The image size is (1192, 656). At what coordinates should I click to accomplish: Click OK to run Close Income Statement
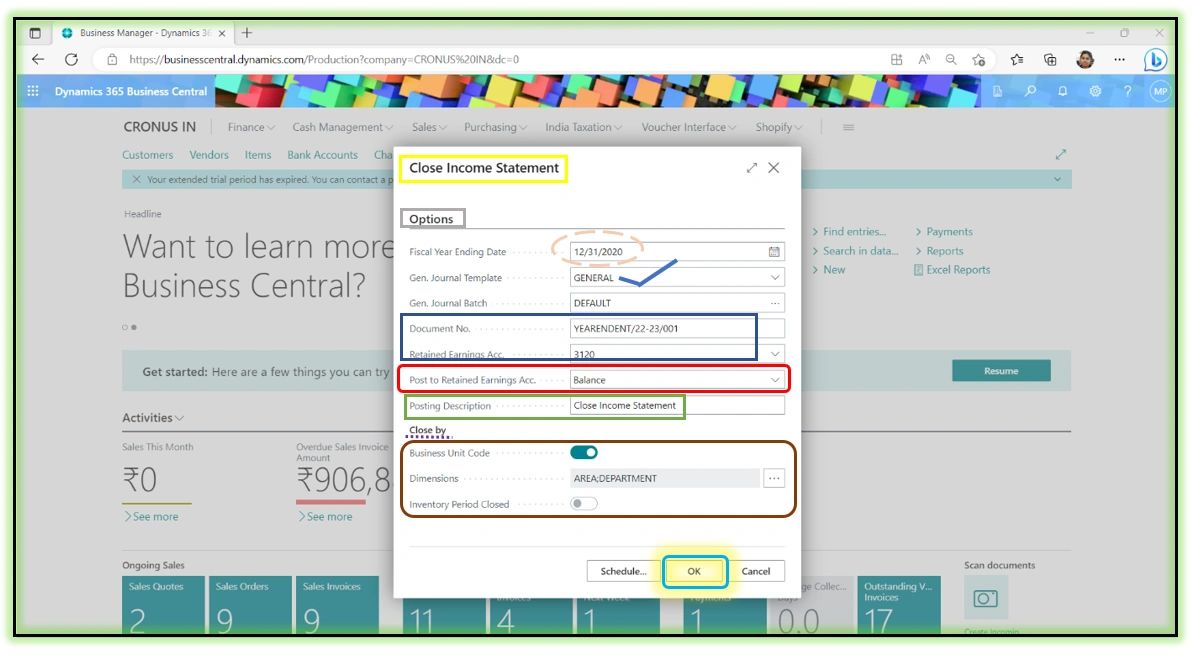pos(694,571)
